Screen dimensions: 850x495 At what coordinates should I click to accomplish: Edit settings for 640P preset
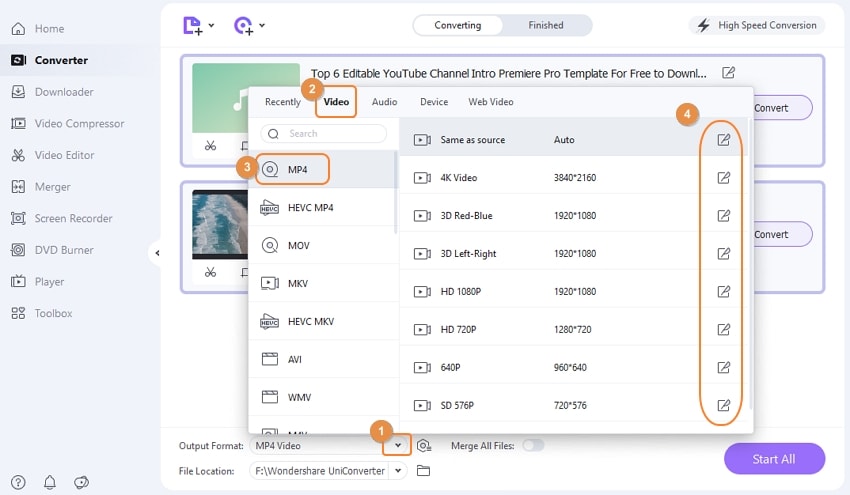click(723, 368)
